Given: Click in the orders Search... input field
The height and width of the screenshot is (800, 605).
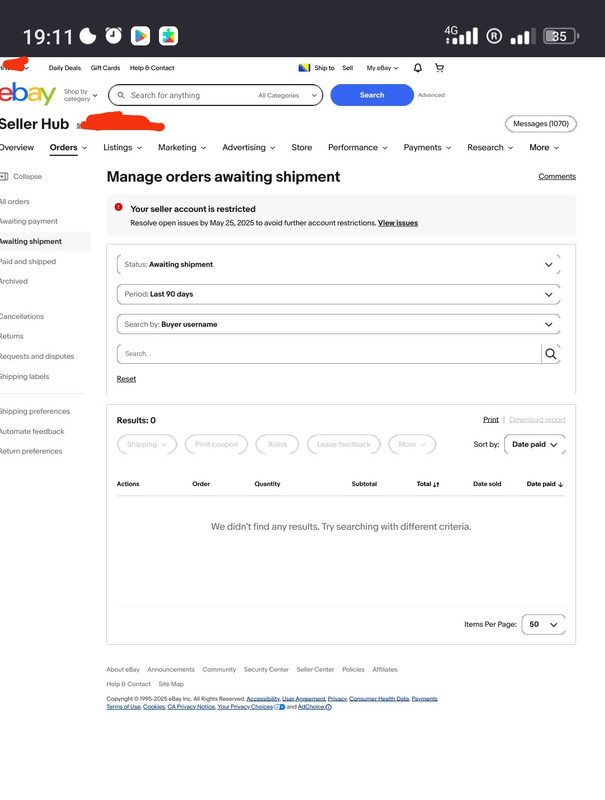Looking at the screenshot, I should pyautogui.click(x=329, y=354).
